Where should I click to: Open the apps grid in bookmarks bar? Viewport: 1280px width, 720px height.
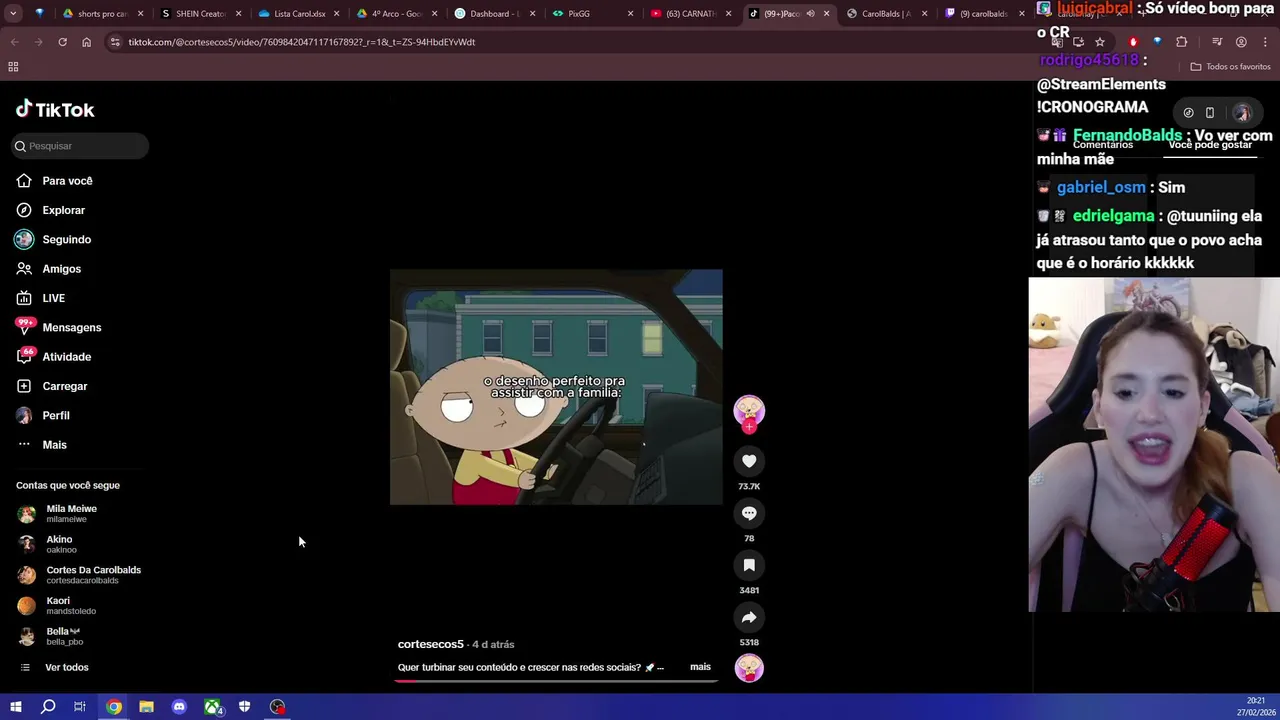[x=13, y=67]
